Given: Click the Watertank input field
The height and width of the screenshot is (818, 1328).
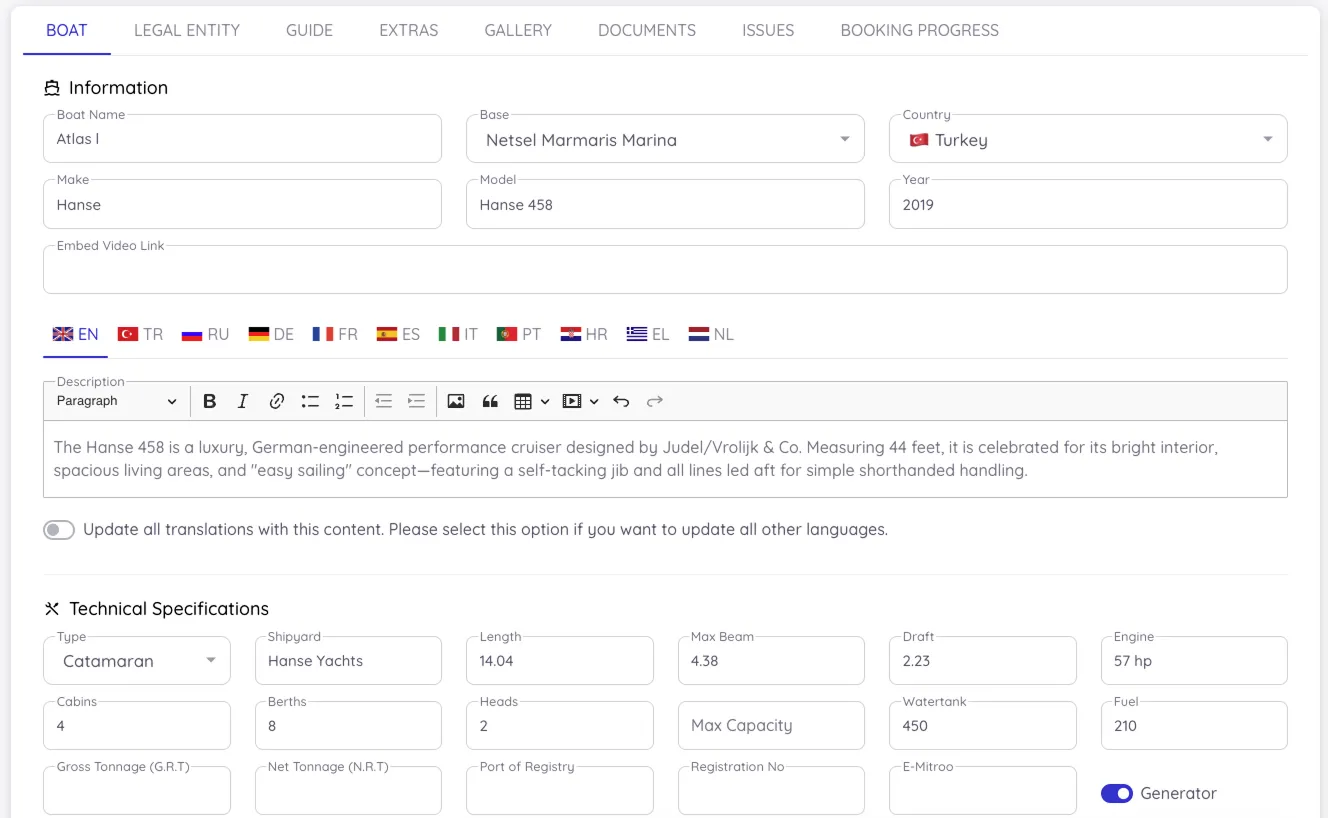Looking at the screenshot, I should pos(983,726).
